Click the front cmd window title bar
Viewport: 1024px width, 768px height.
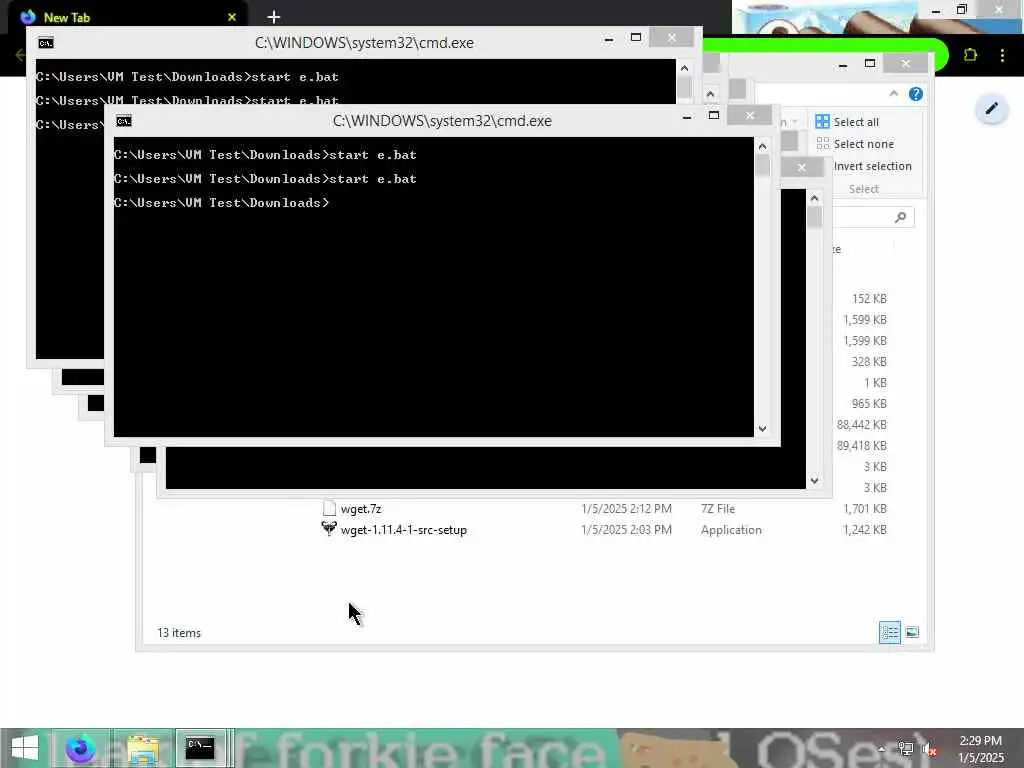tap(442, 121)
